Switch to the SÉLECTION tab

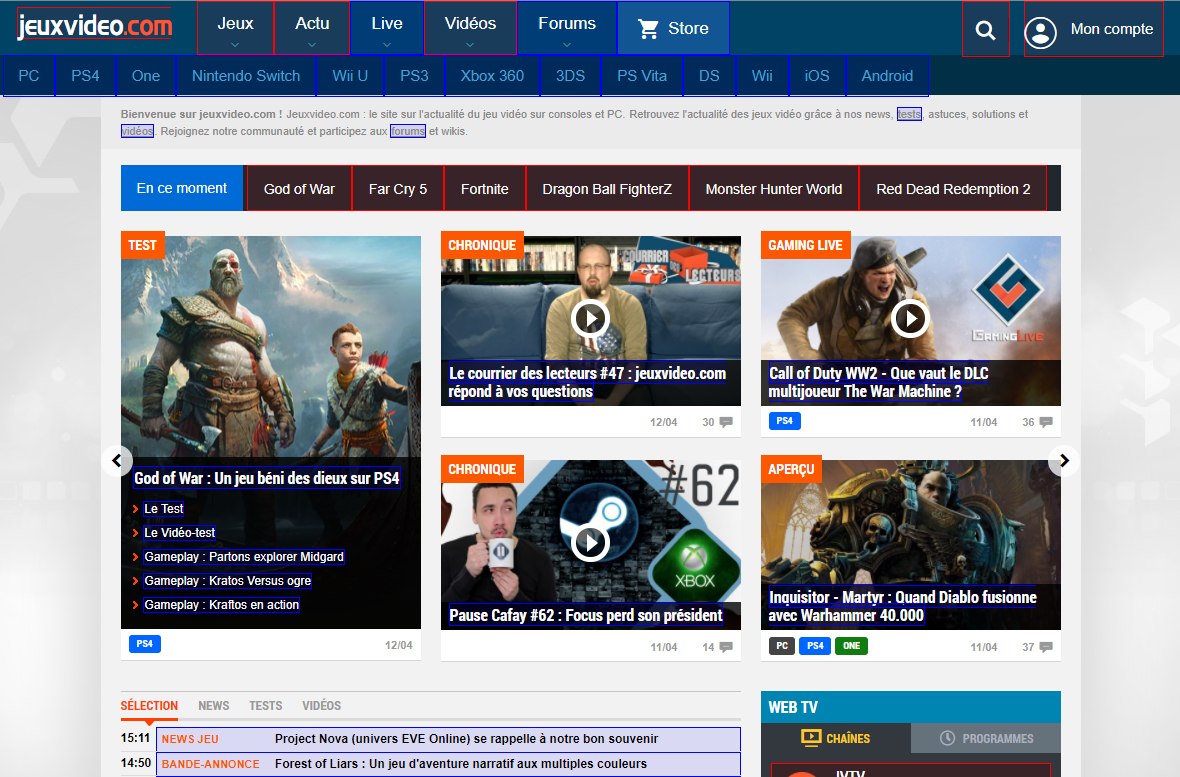tap(149, 705)
